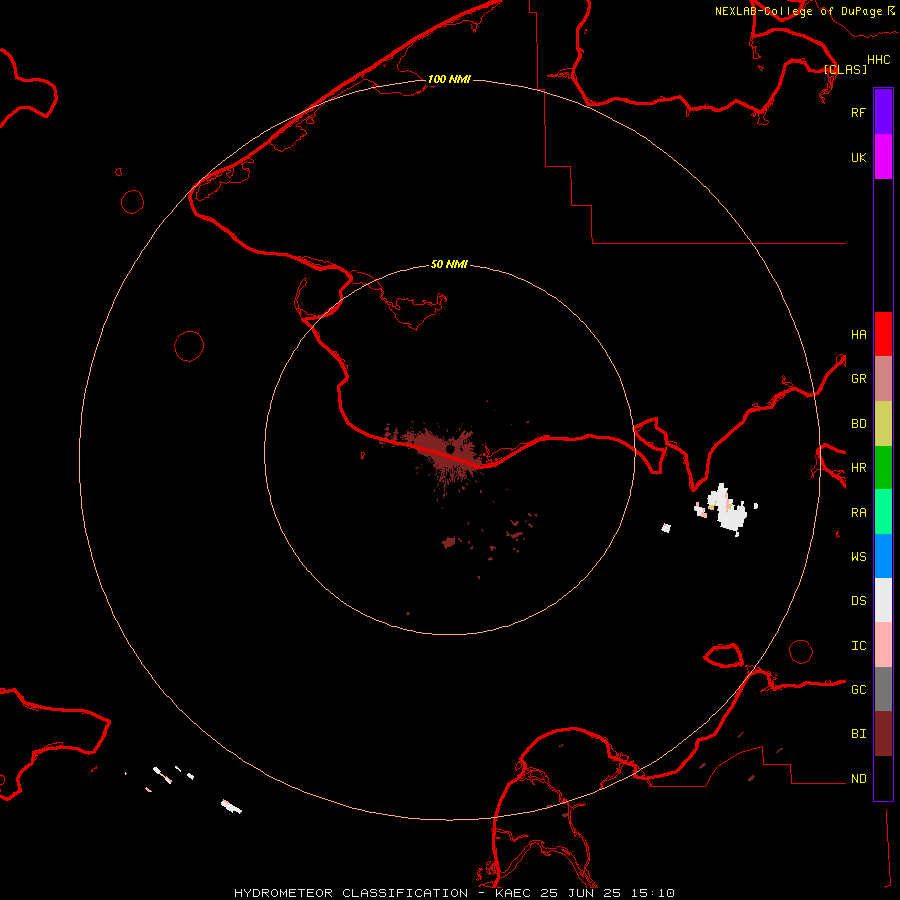The width and height of the screenshot is (900, 900).
Task: Pick the HR green legend swatch
Action: tap(883, 468)
